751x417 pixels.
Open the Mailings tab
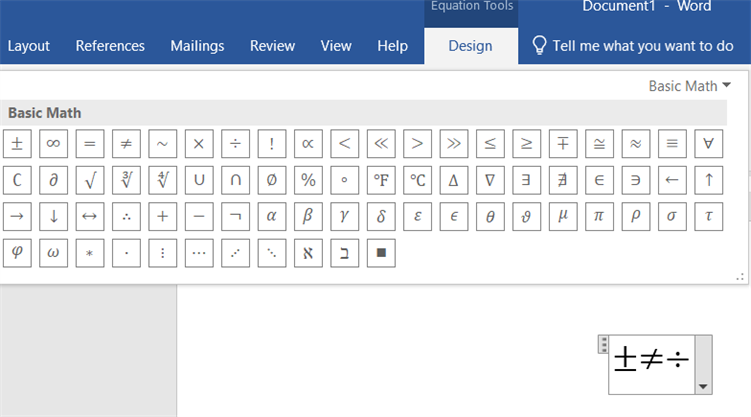pos(197,46)
